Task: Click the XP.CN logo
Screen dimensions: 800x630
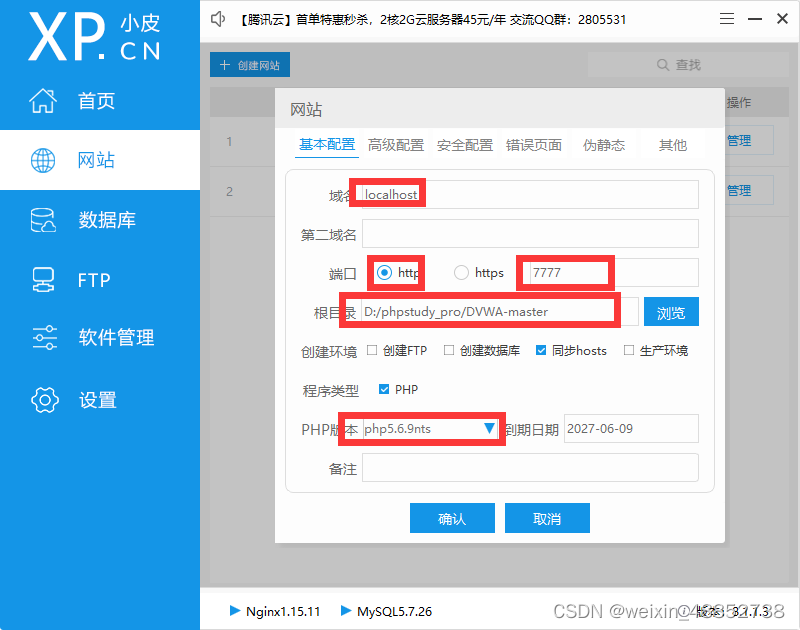Action: 94,37
